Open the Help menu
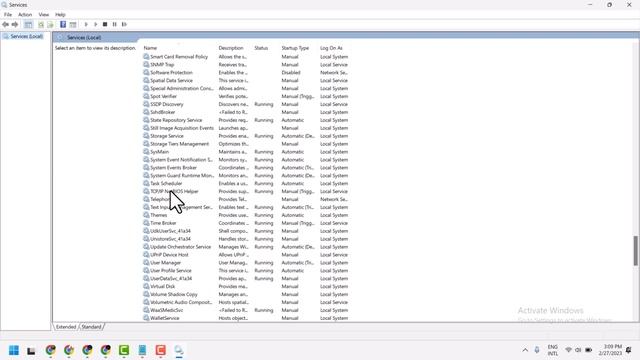The image size is (640, 360). coord(60,15)
